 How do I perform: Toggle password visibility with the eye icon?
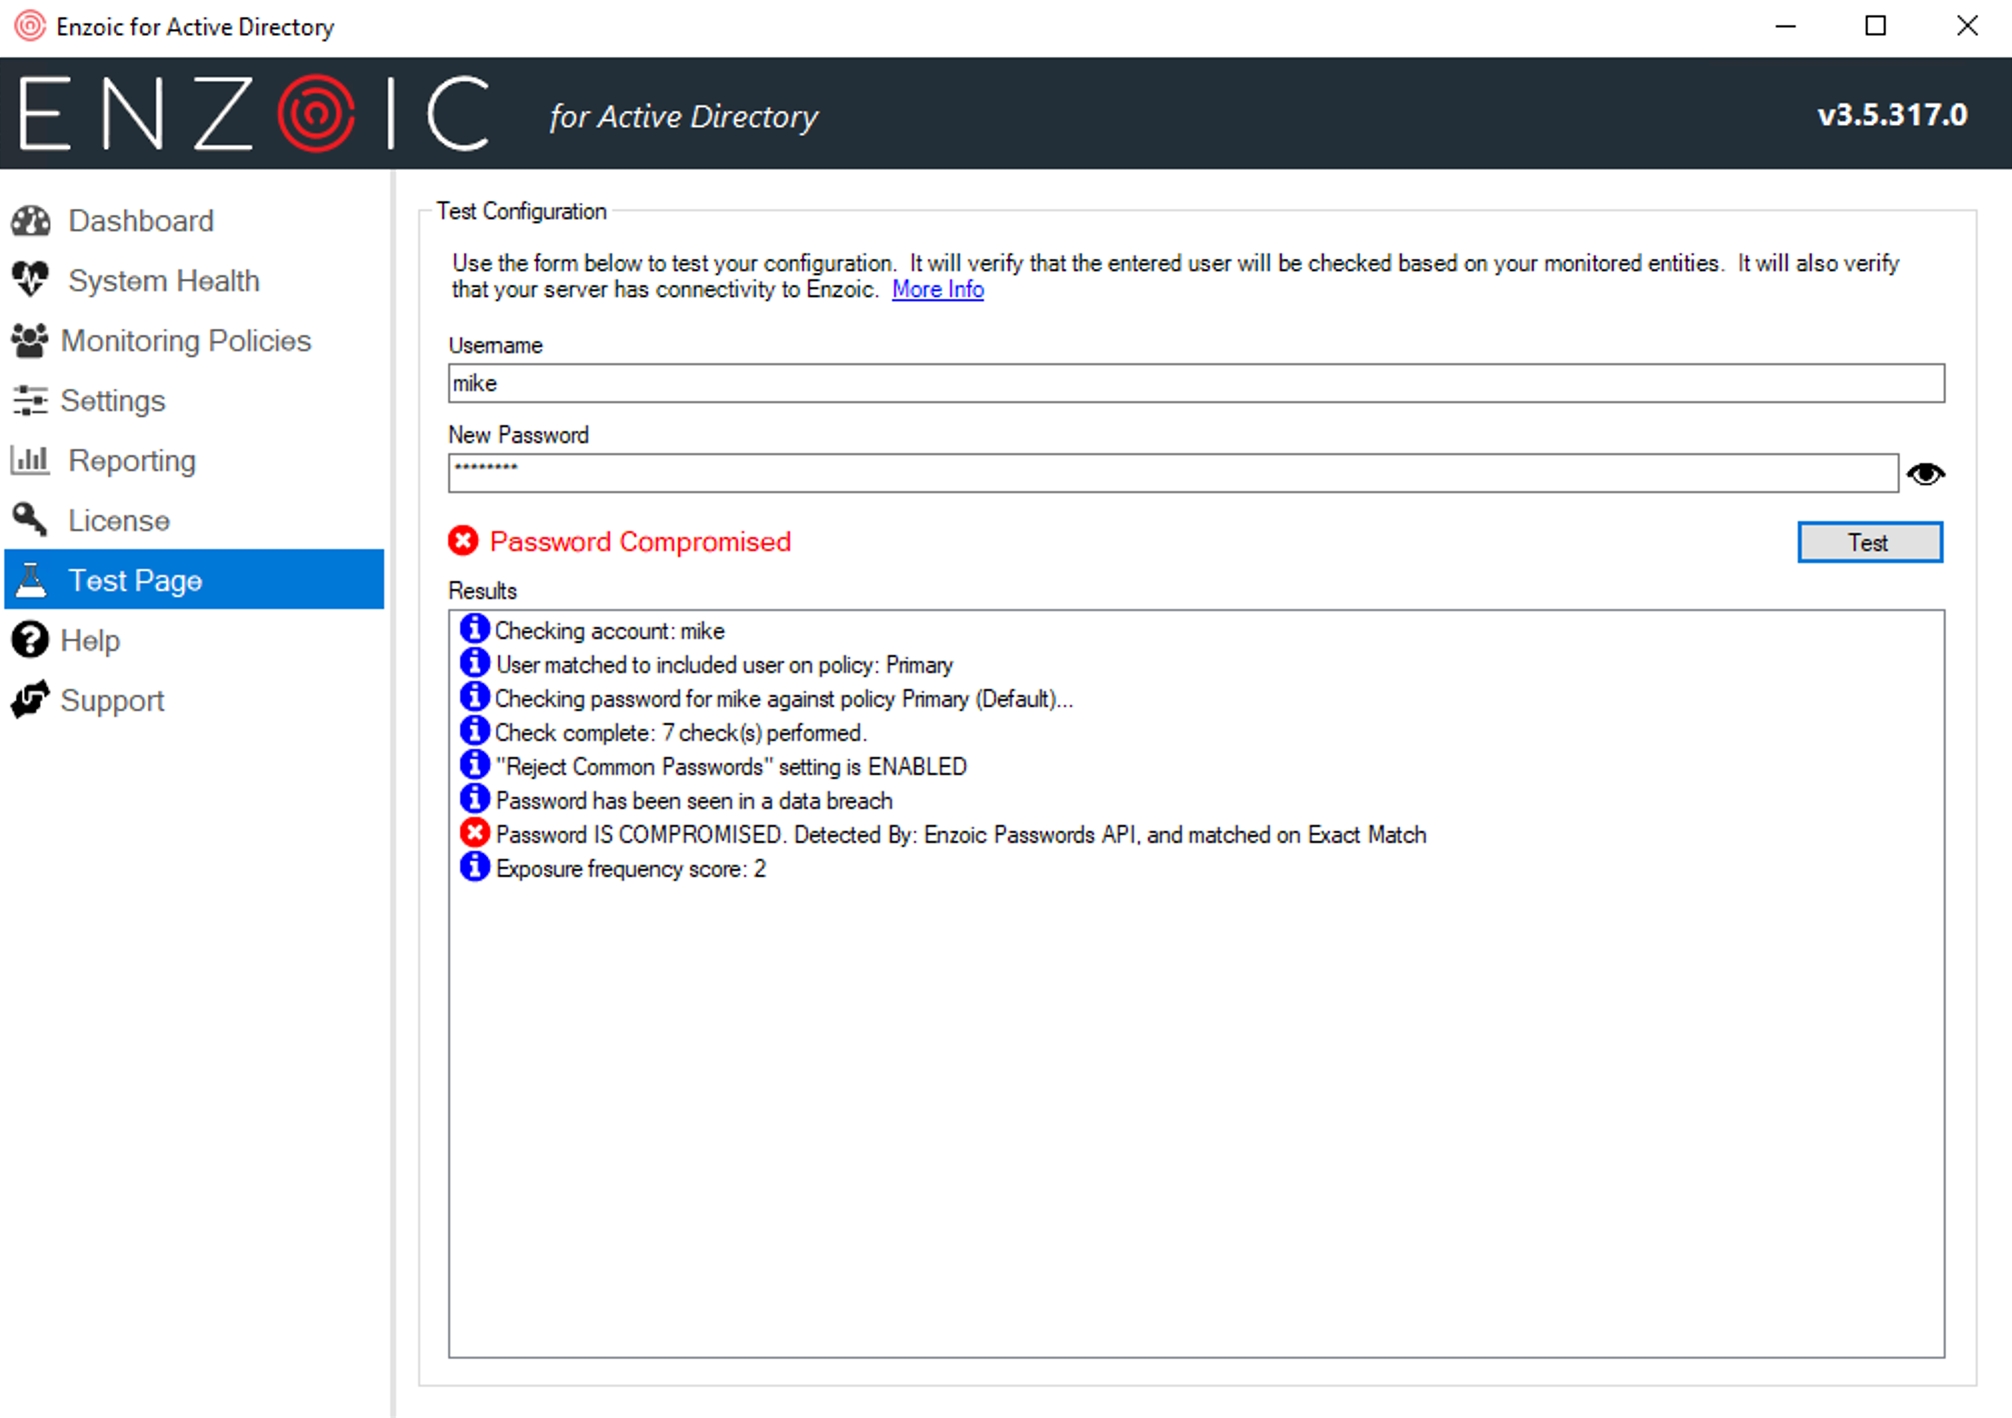[1925, 474]
